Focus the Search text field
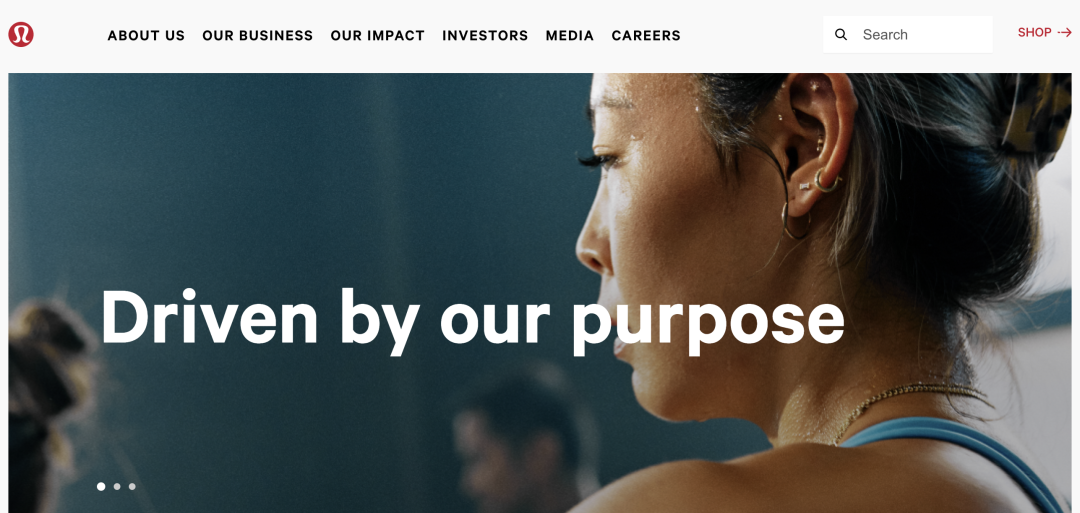 click(x=908, y=34)
